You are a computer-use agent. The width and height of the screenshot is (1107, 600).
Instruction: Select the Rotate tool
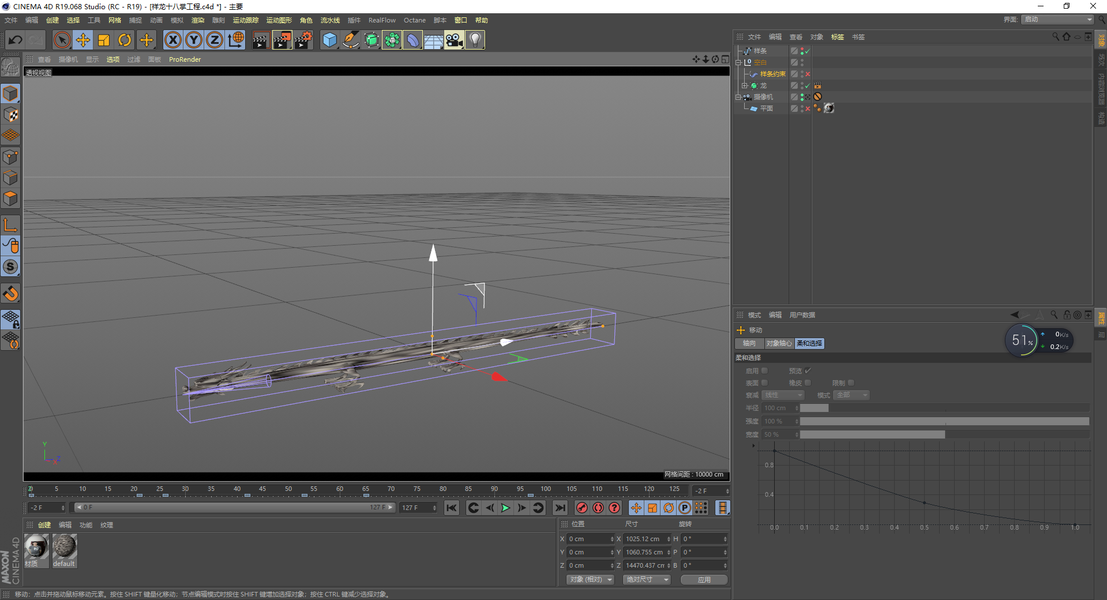point(125,40)
